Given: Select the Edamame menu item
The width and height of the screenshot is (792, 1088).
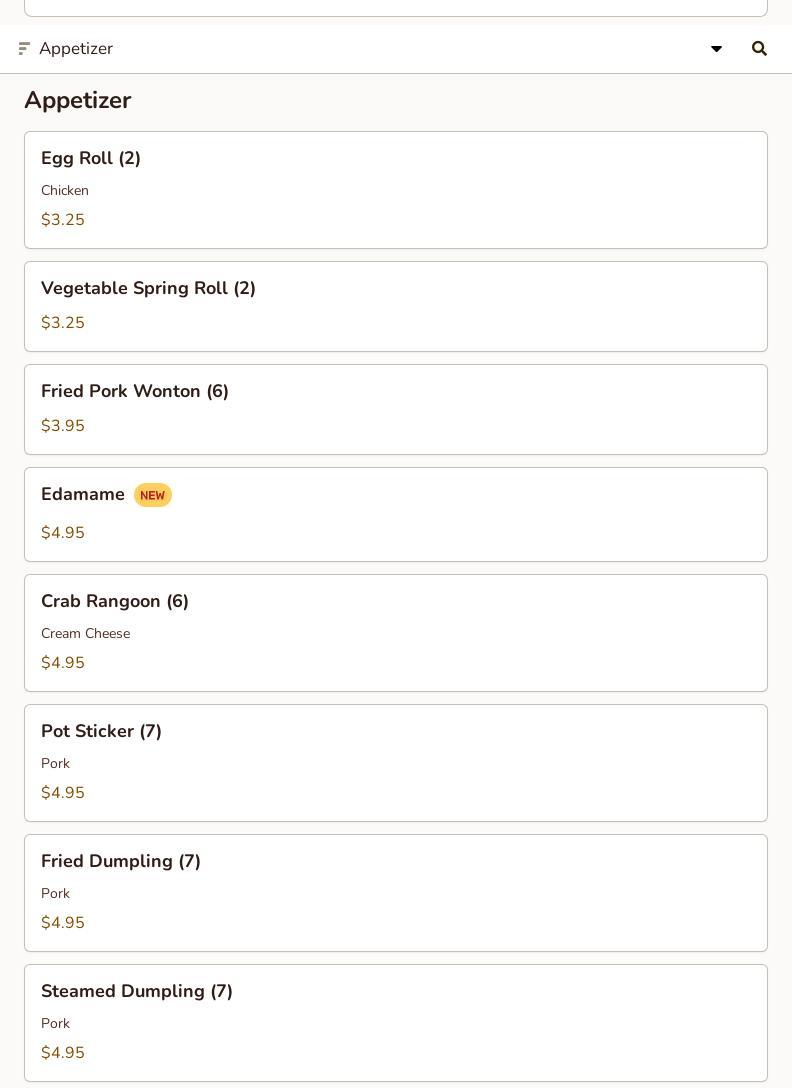Looking at the screenshot, I should pyautogui.click(x=396, y=514).
